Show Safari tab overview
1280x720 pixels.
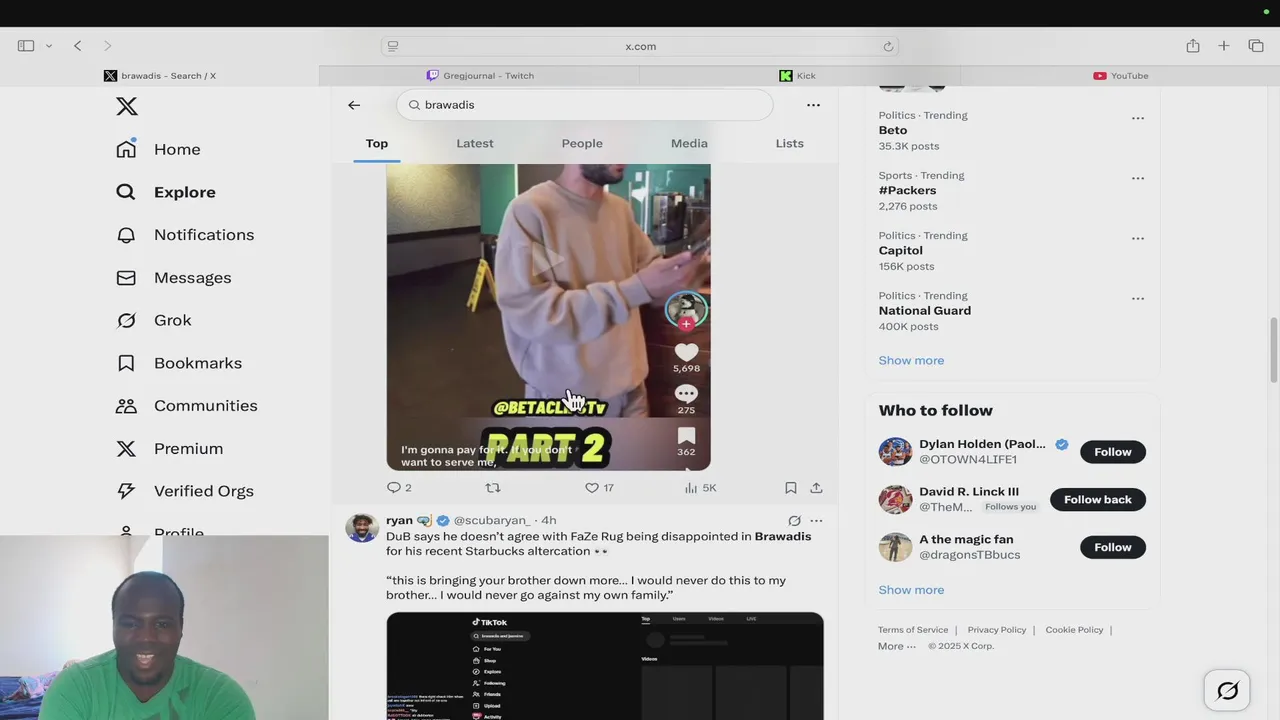click(1256, 46)
